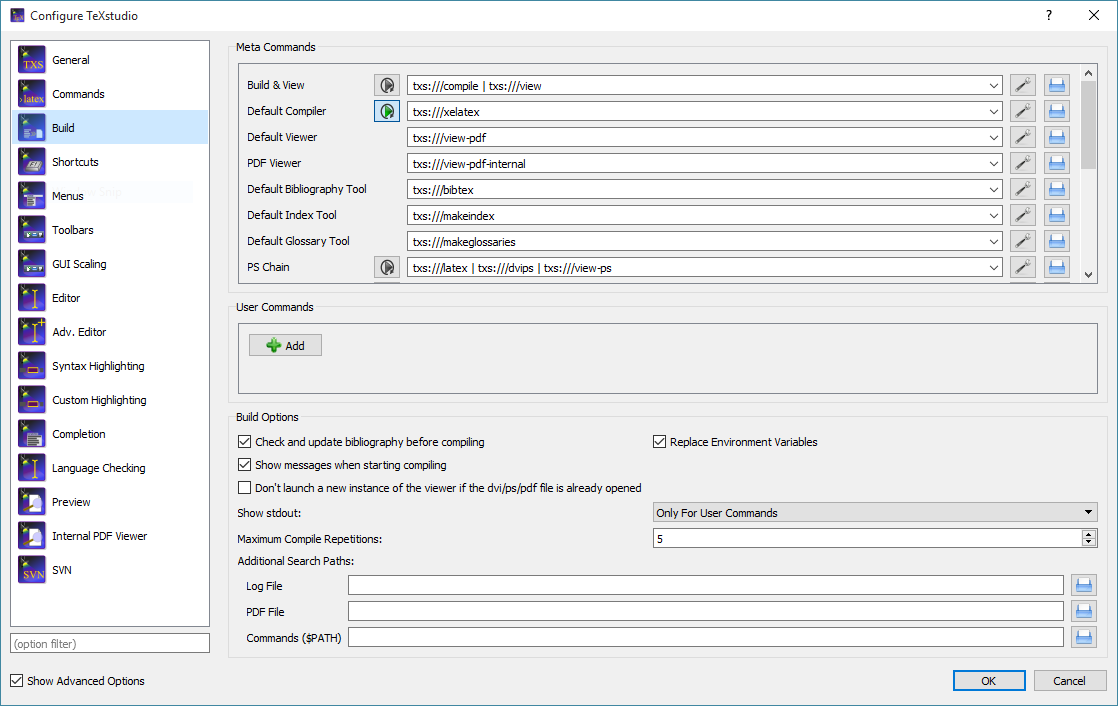
Task: Expand the Default Viewer dropdown
Action: (994, 138)
